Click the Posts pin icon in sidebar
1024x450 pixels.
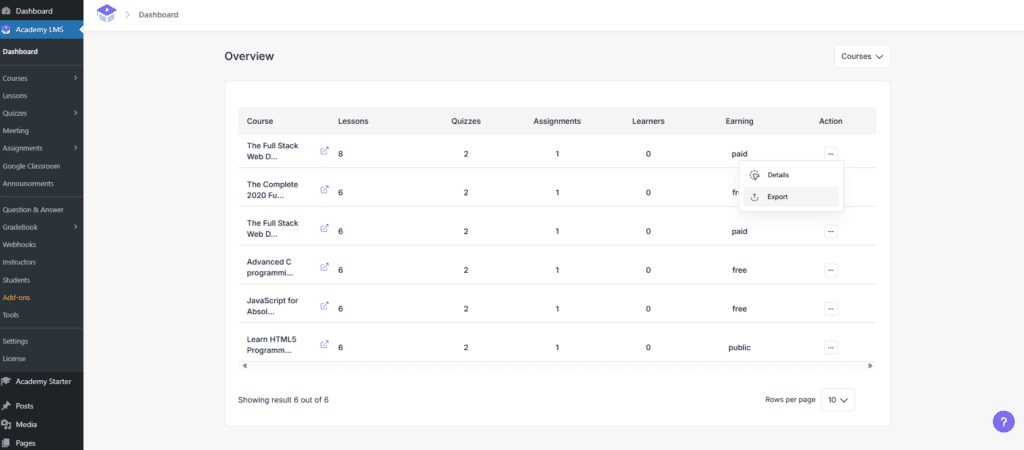7,406
